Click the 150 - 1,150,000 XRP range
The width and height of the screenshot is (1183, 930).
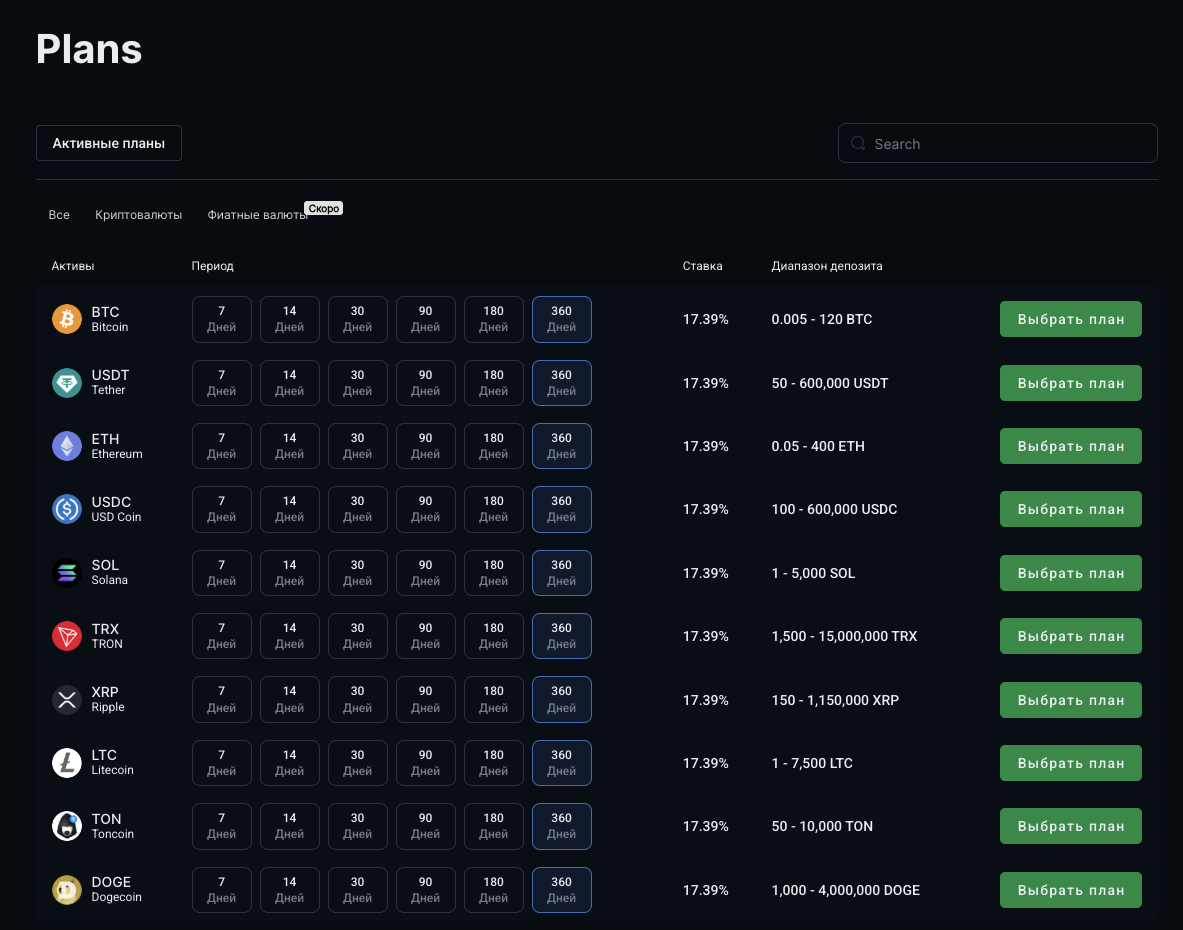[835, 700]
